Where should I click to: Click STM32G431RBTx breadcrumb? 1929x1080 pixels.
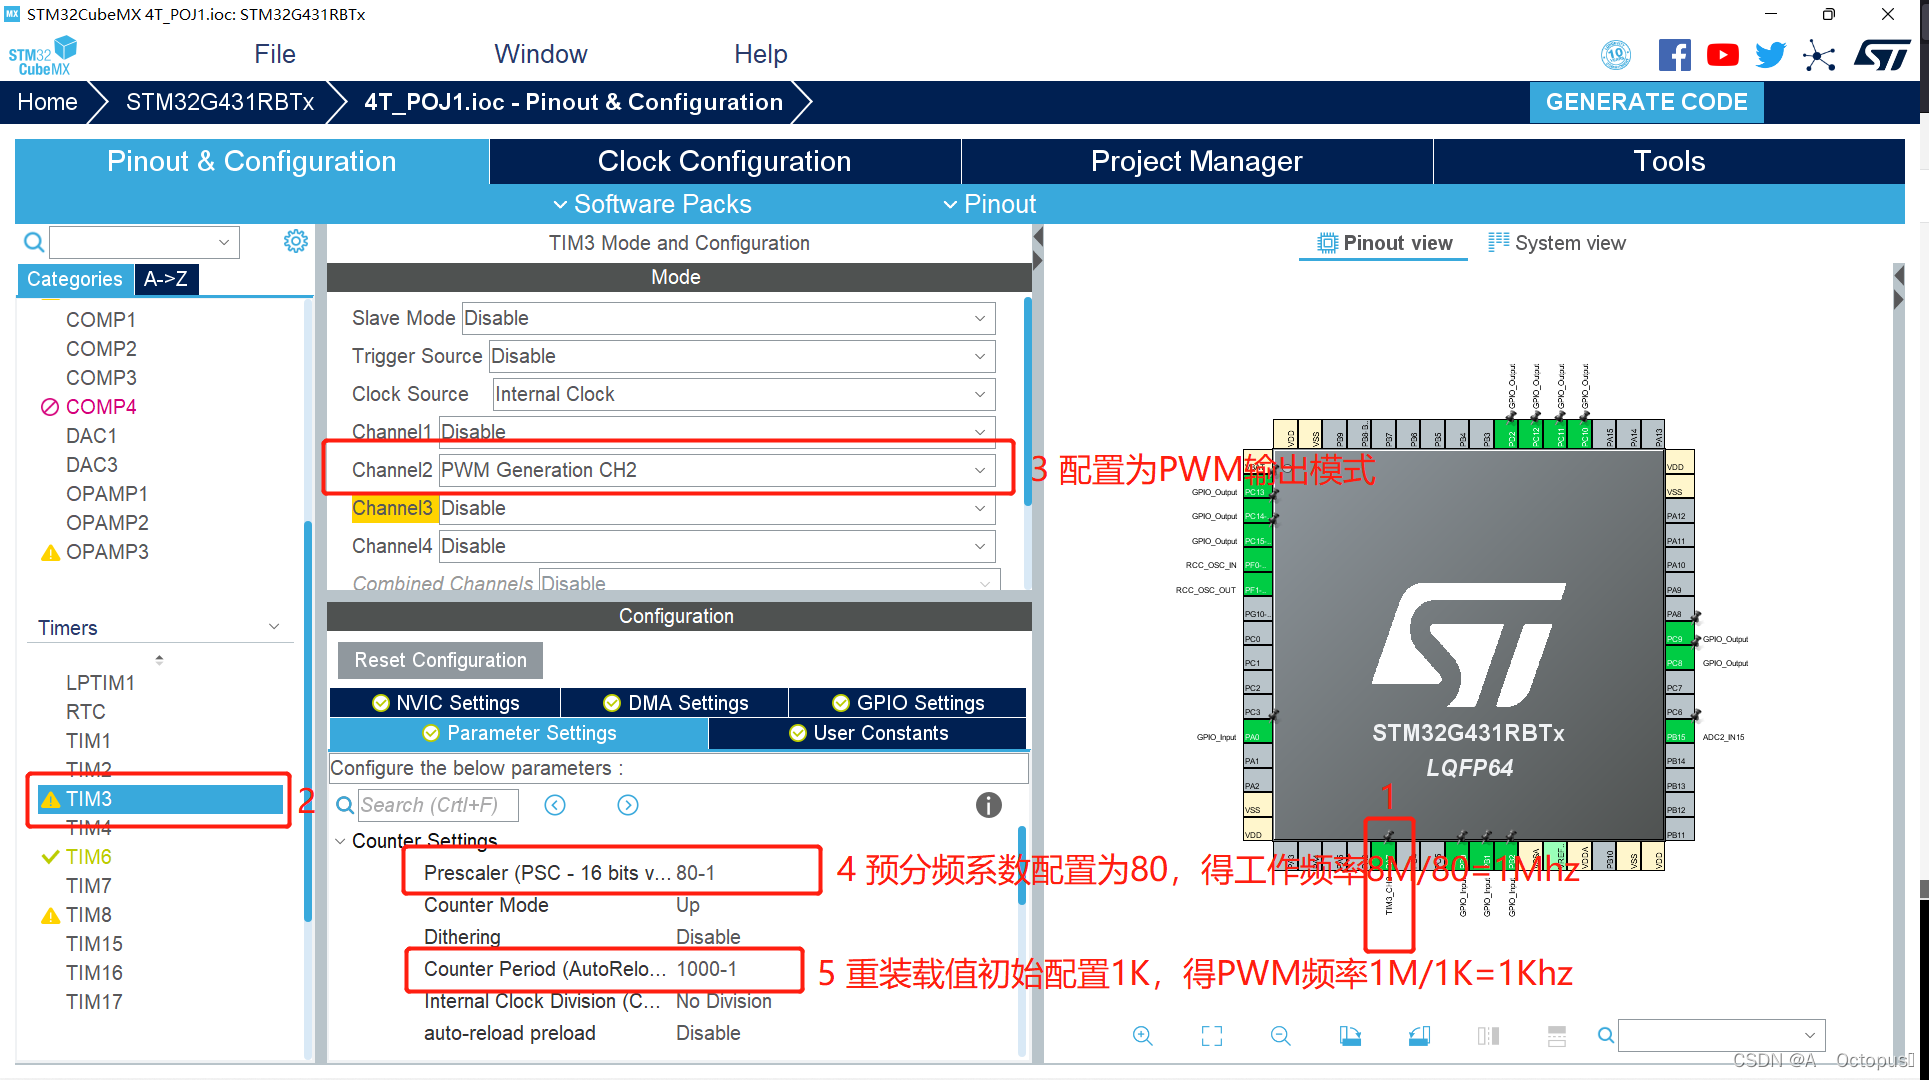[220, 102]
